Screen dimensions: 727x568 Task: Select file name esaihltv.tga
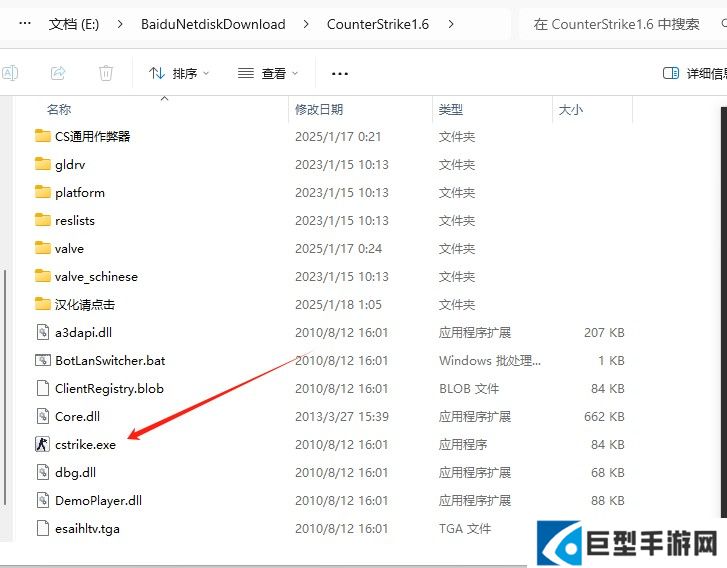point(87,529)
